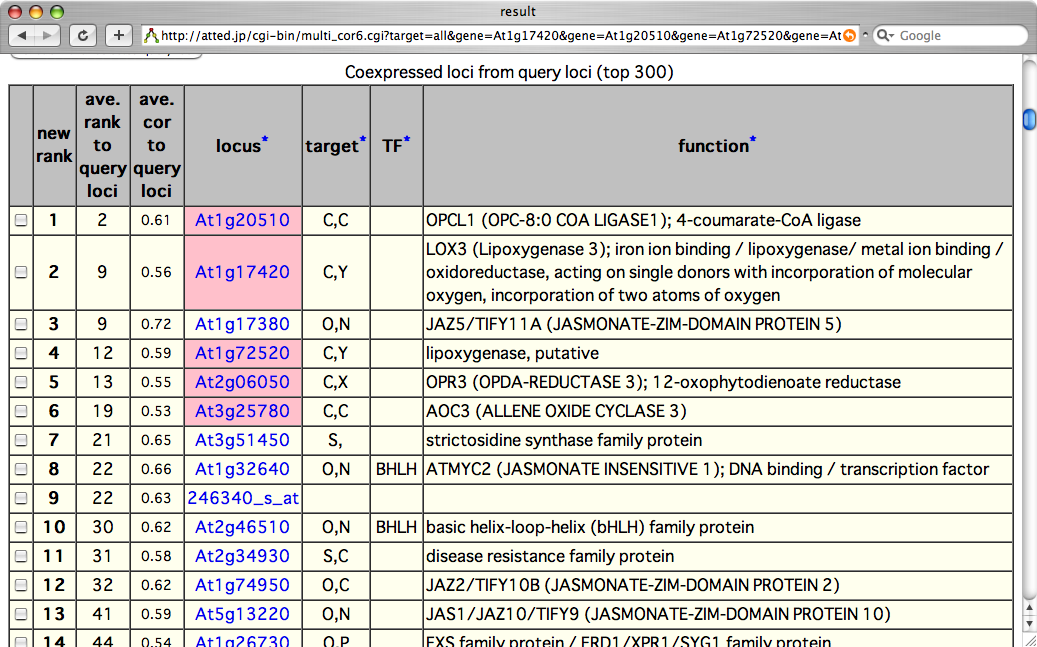This screenshot has width=1037, height=647.
Task: Click the browser Back arrow button
Action: 24,36
